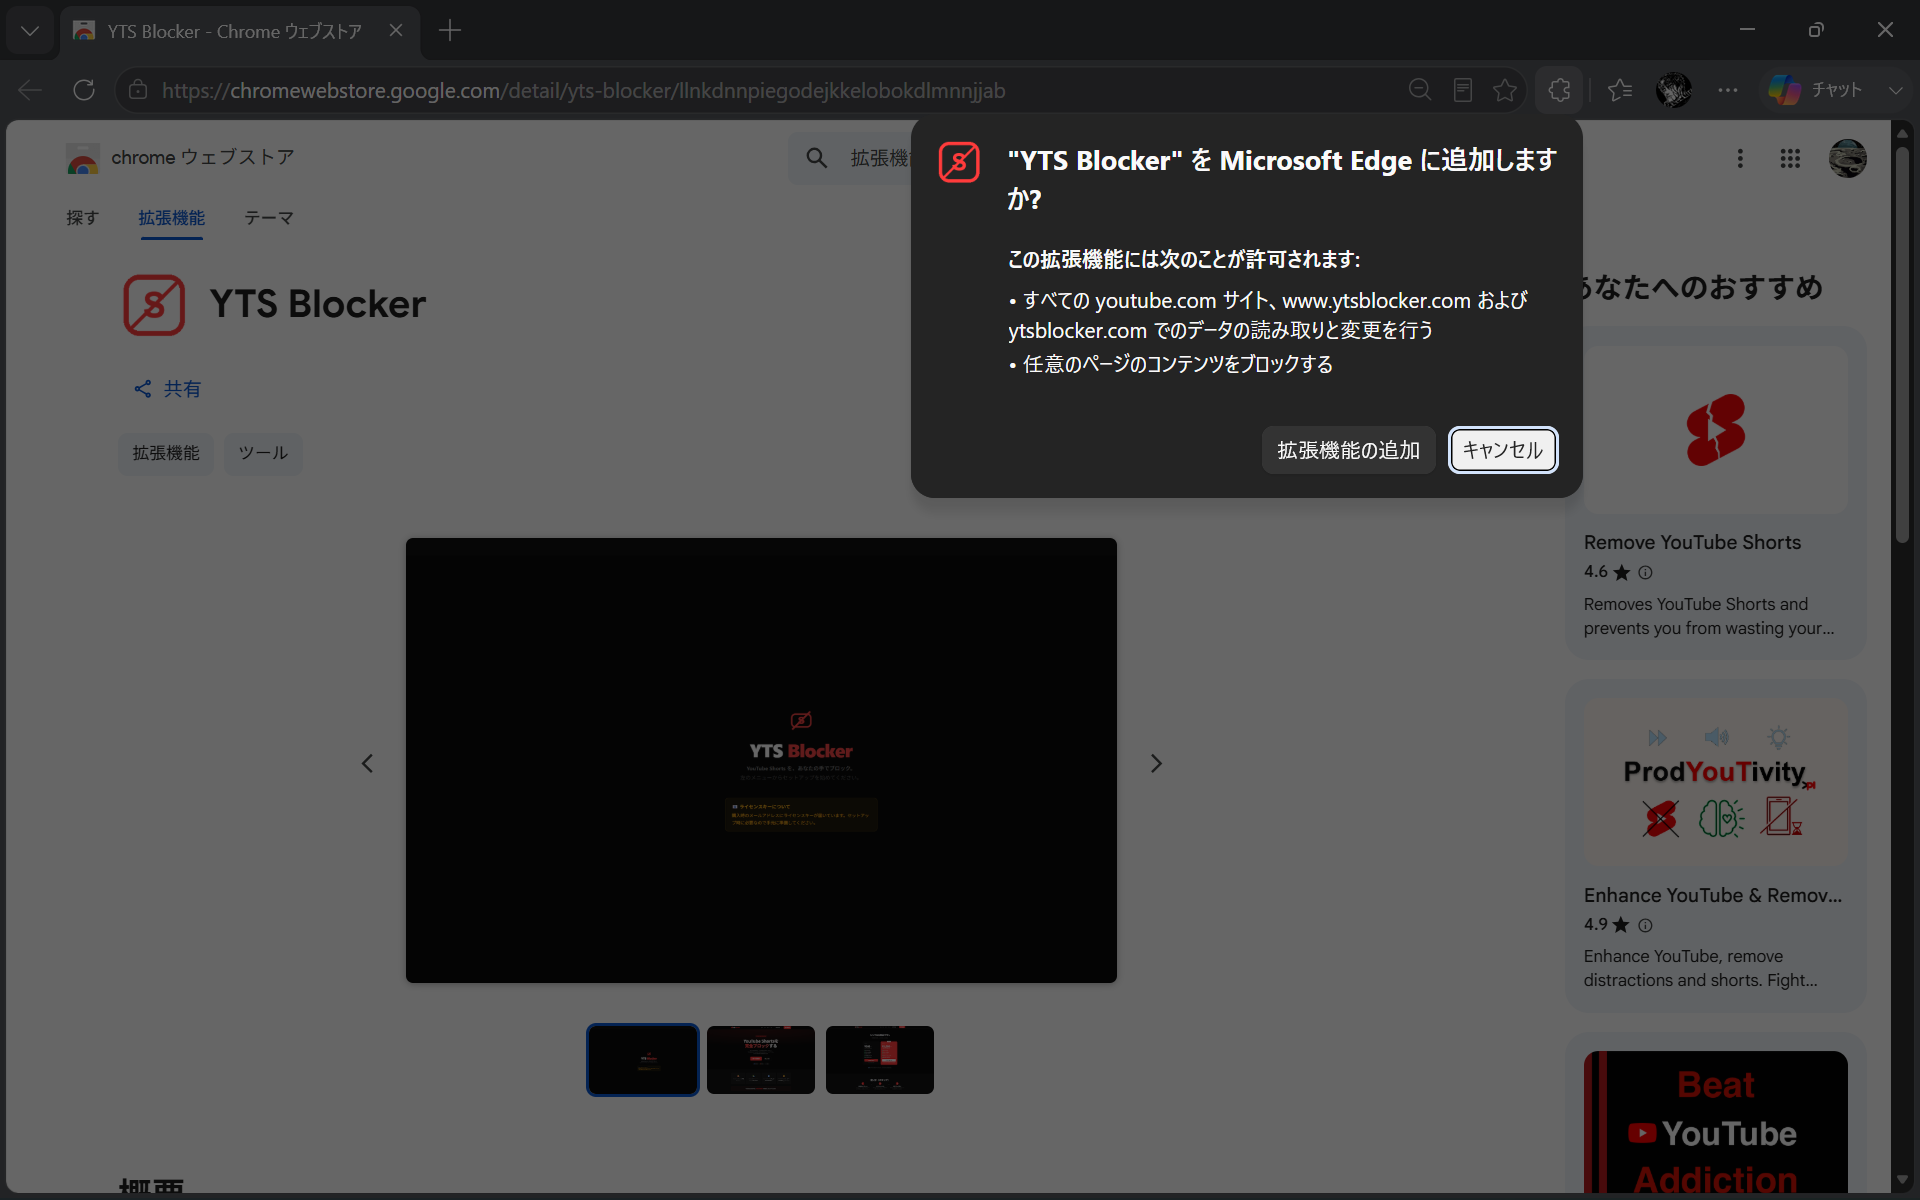Click scrollbar down arrow
Viewport: 1920px width, 1200px height.
1902,1180
